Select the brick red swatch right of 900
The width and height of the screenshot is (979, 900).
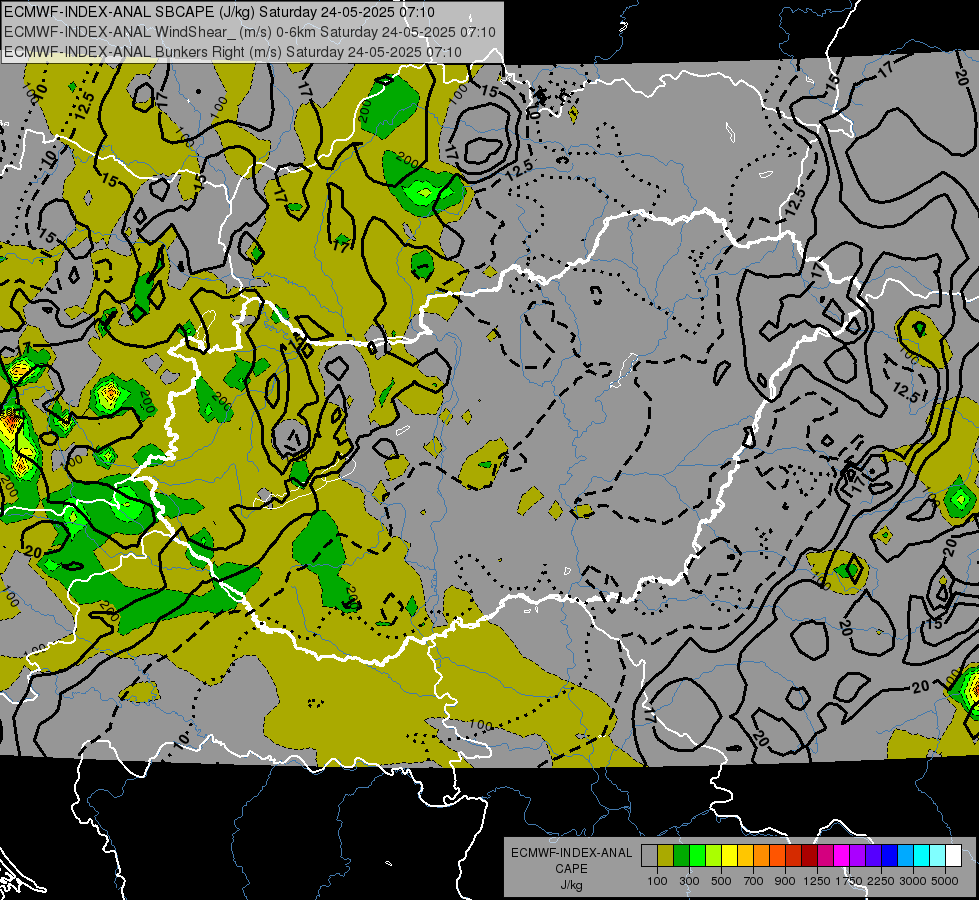pyautogui.click(x=794, y=855)
